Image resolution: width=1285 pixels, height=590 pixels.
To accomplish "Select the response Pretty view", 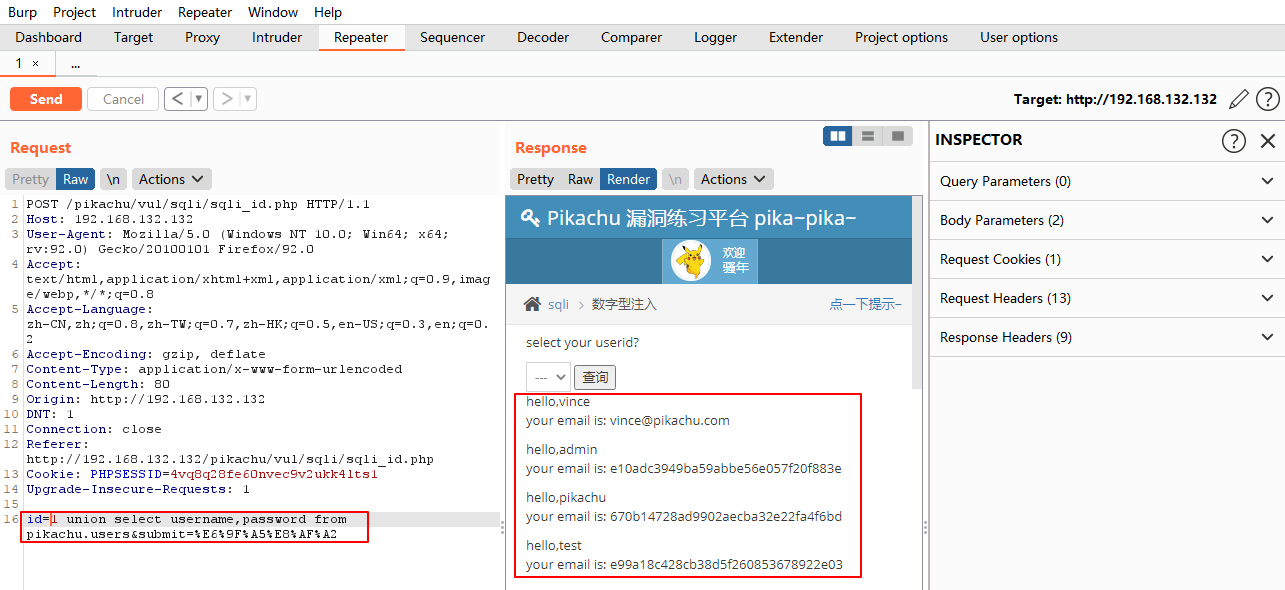I will (x=535, y=179).
